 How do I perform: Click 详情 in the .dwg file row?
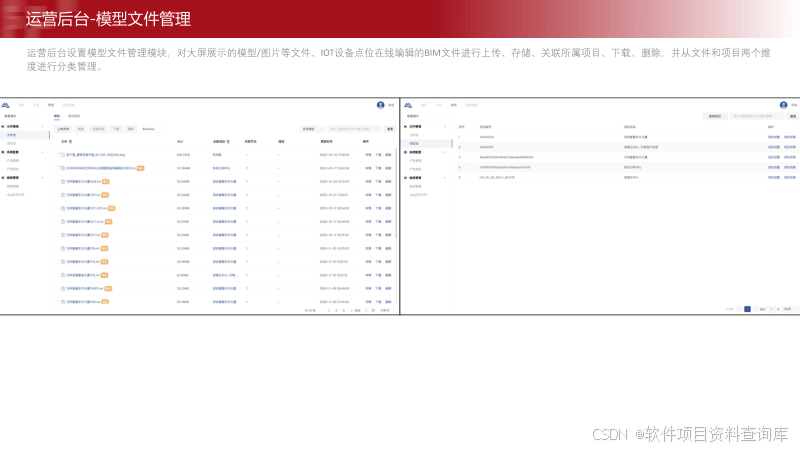pyautogui.click(x=368, y=155)
